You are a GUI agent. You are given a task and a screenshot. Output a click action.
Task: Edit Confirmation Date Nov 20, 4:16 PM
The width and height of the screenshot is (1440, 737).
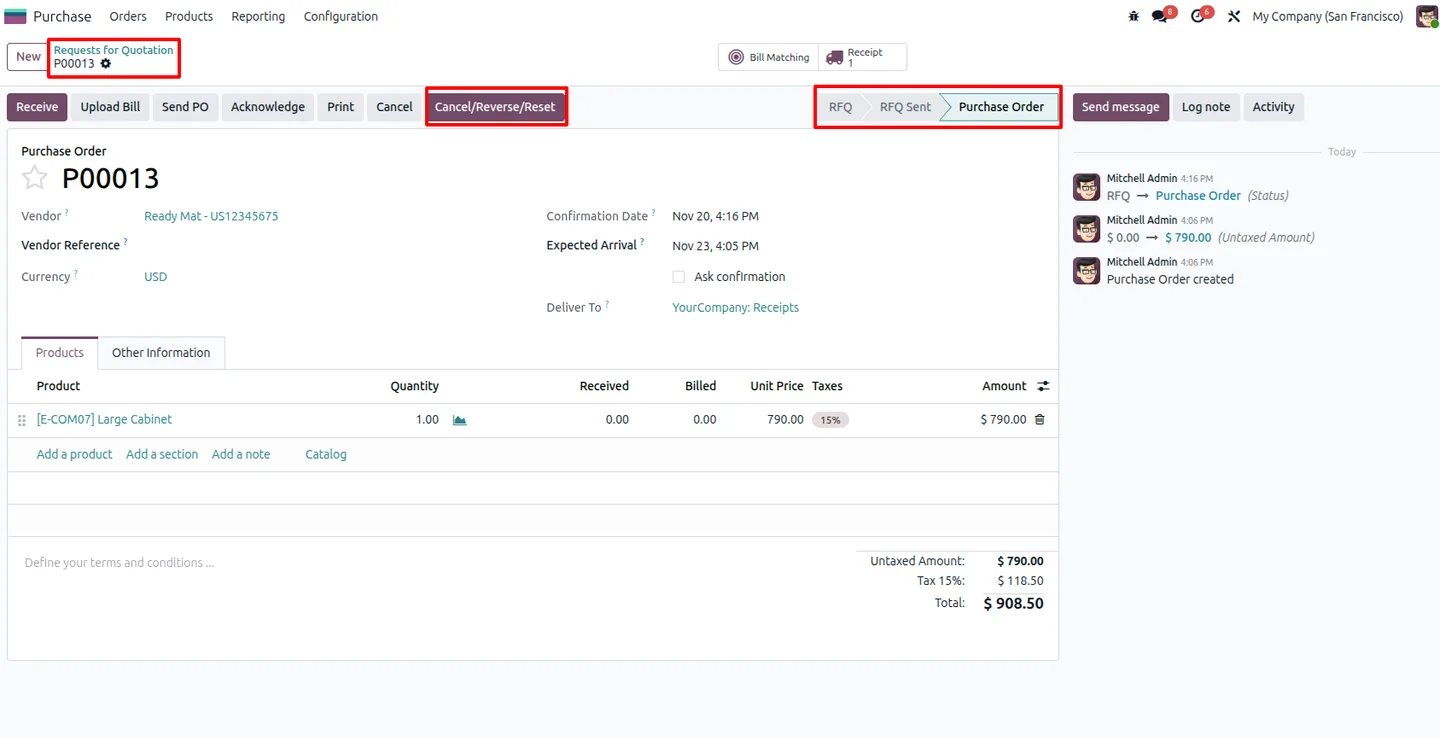tap(715, 216)
